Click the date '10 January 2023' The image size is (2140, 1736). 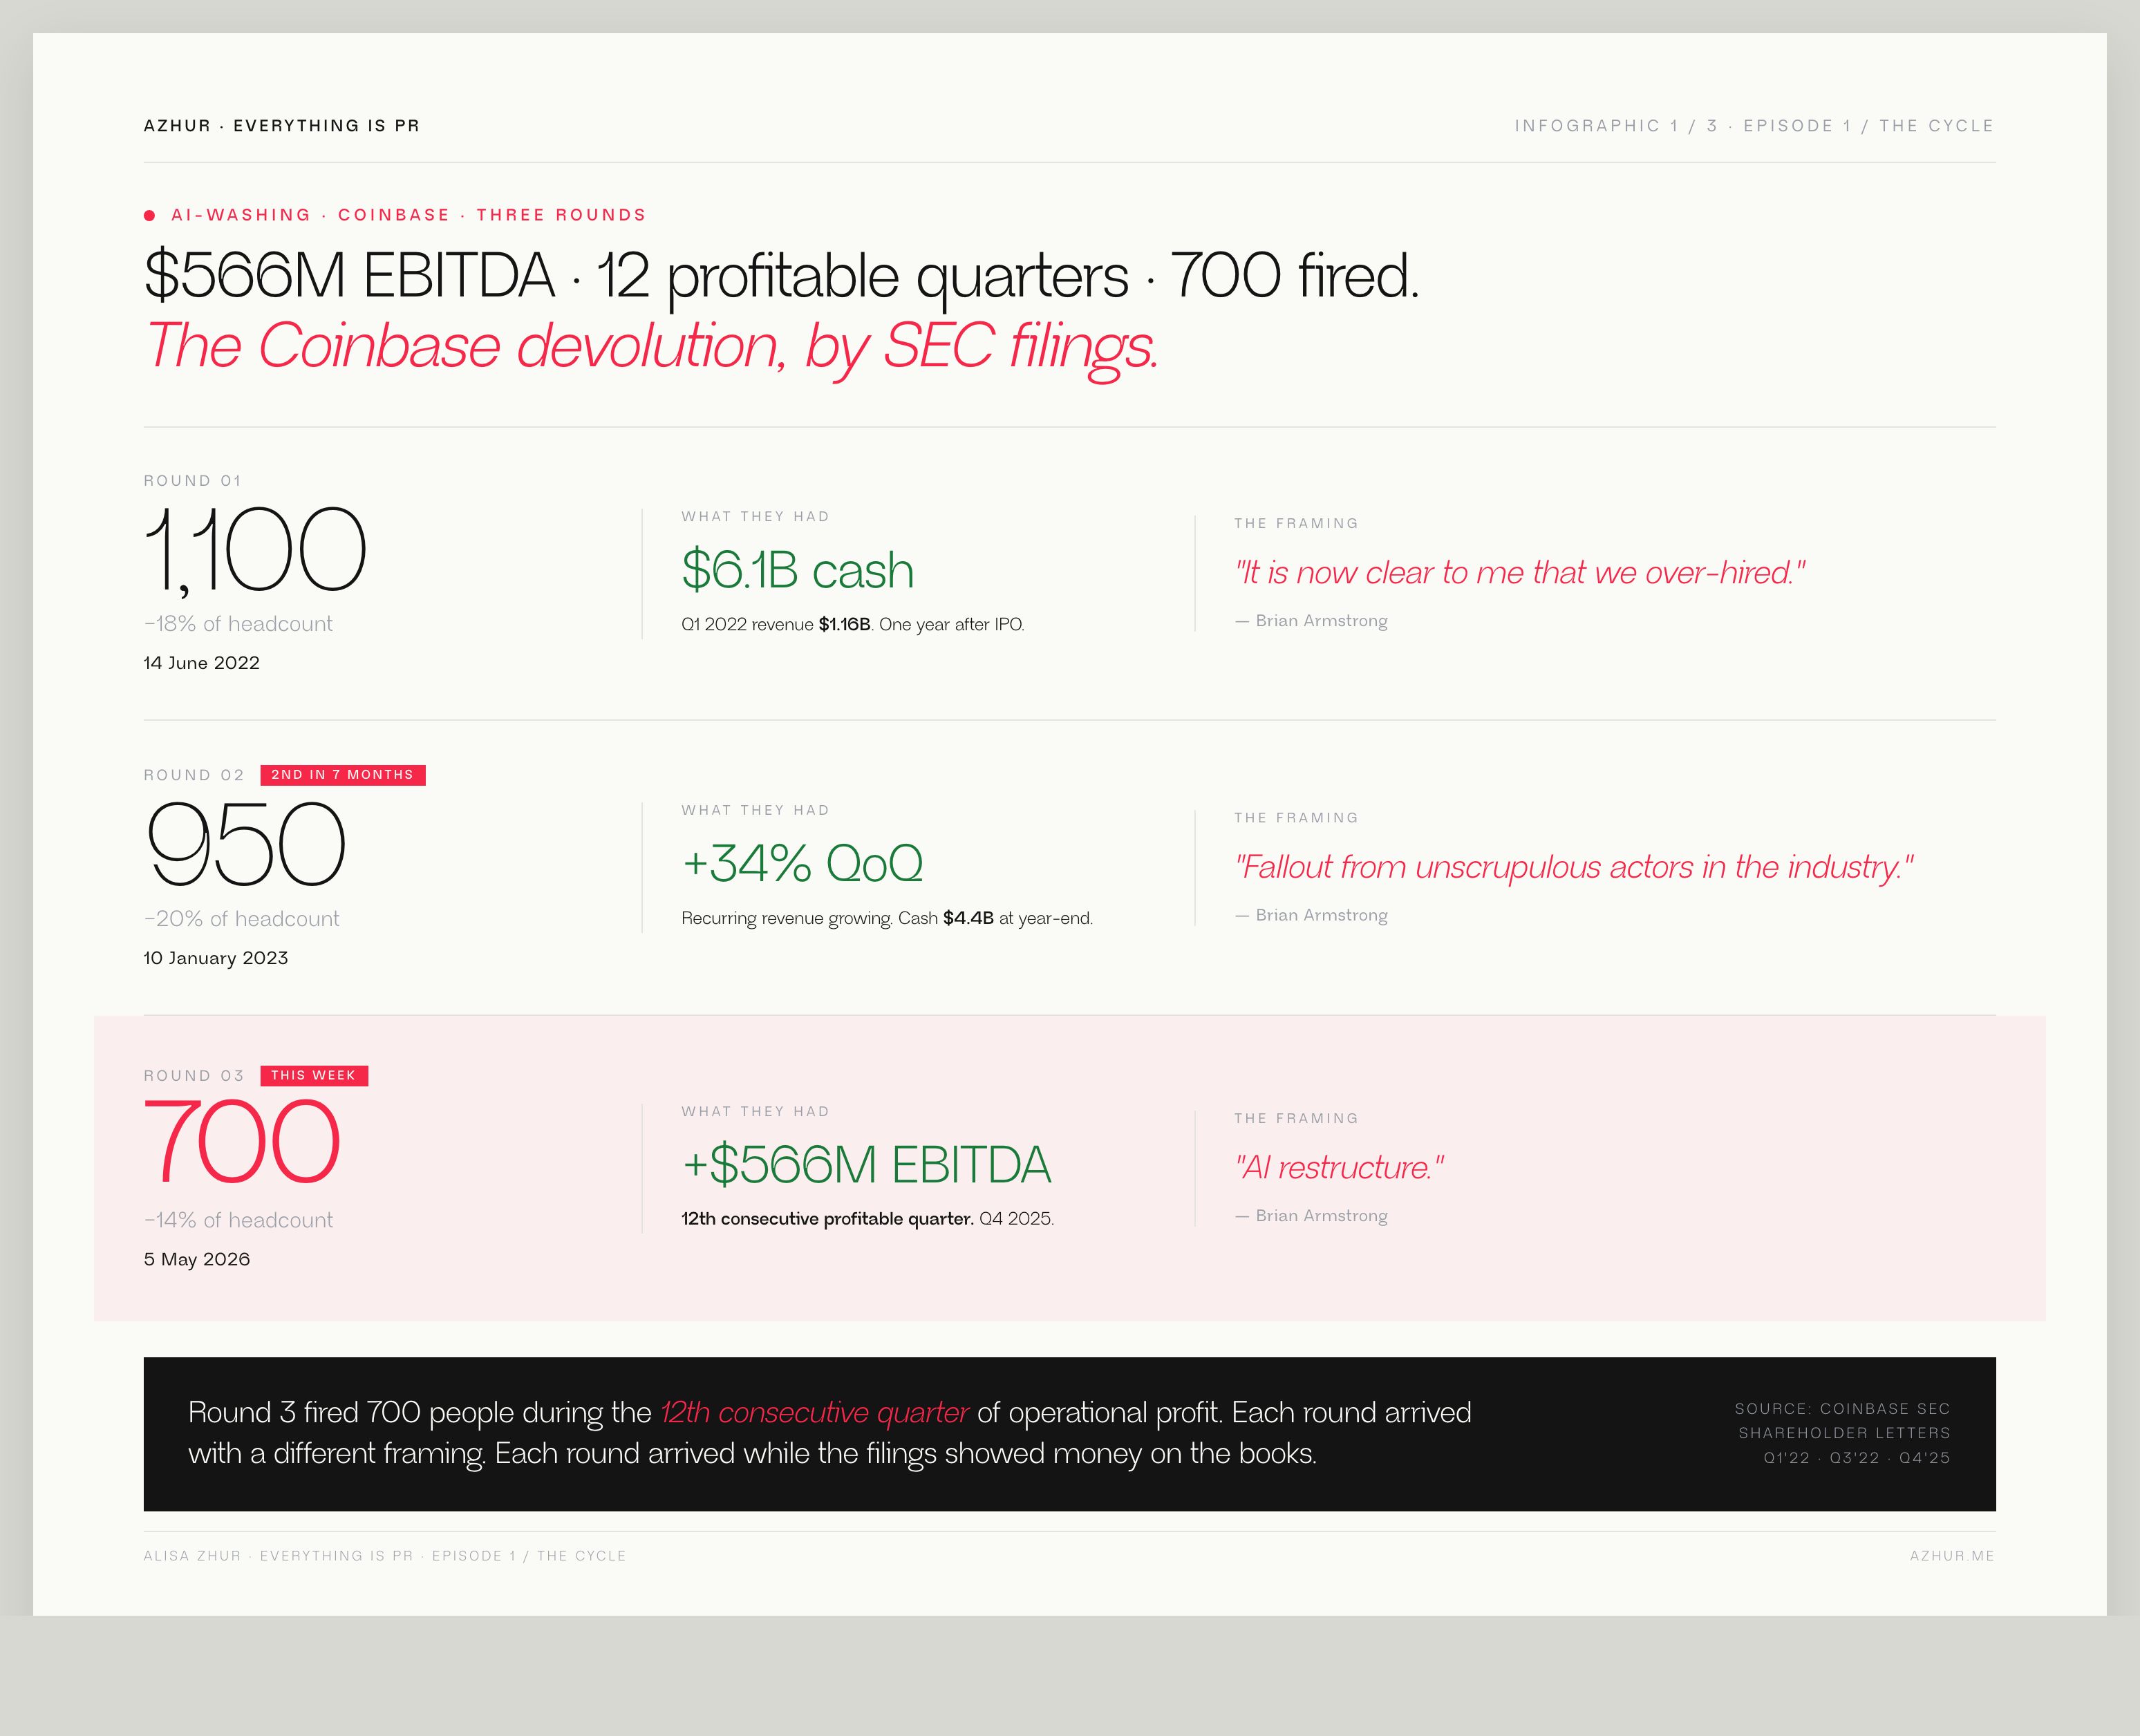[215, 958]
